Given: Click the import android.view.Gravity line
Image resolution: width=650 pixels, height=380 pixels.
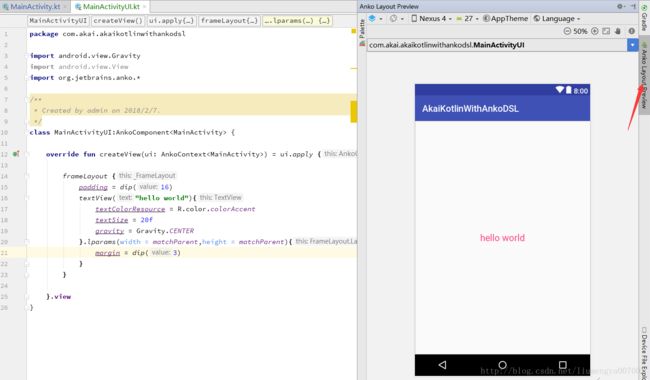Looking at the screenshot, I should (x=85, y=56).
